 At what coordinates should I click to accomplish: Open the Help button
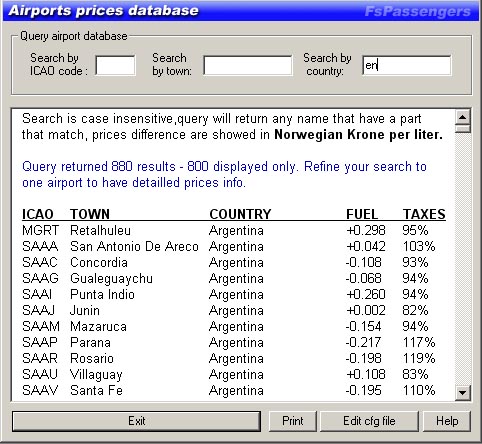click(x=447, y=421)
